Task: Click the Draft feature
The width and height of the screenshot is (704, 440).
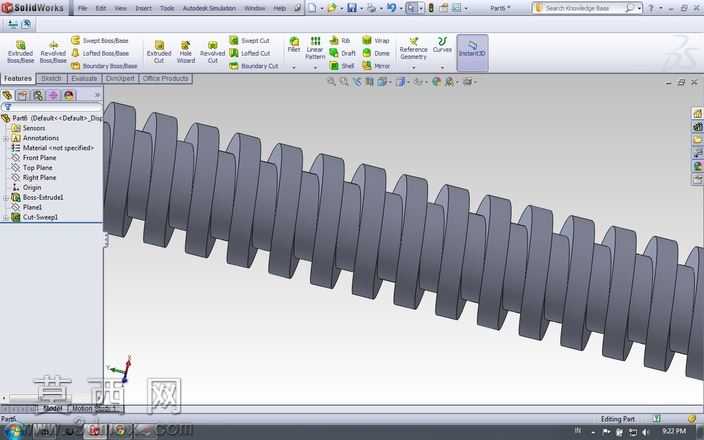Action: pyautogui.click(x=343, y=53)
